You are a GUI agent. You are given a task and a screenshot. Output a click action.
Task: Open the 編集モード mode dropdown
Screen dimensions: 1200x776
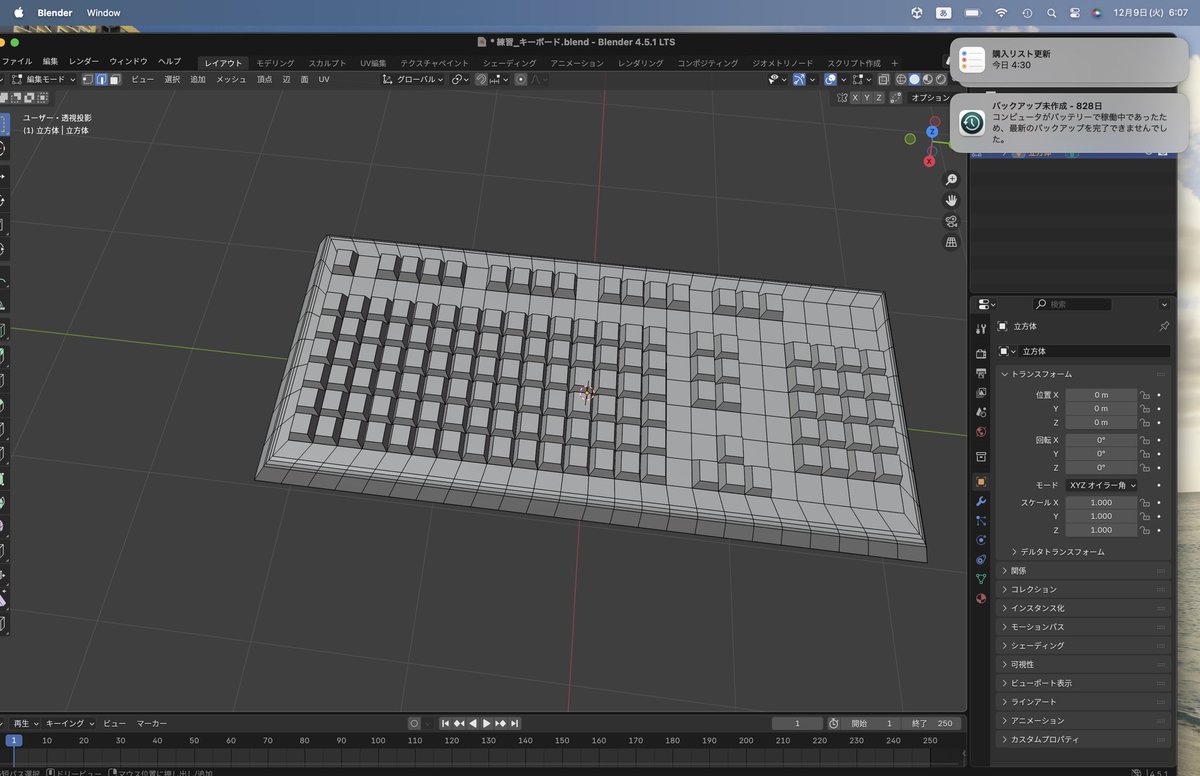pyautogui.click(x=43, y=79)
